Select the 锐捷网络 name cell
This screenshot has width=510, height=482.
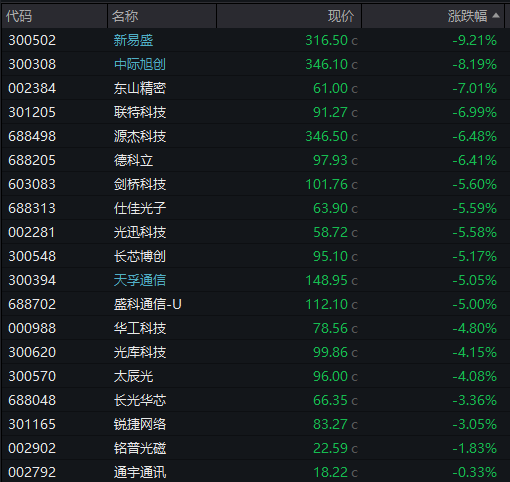140,424
